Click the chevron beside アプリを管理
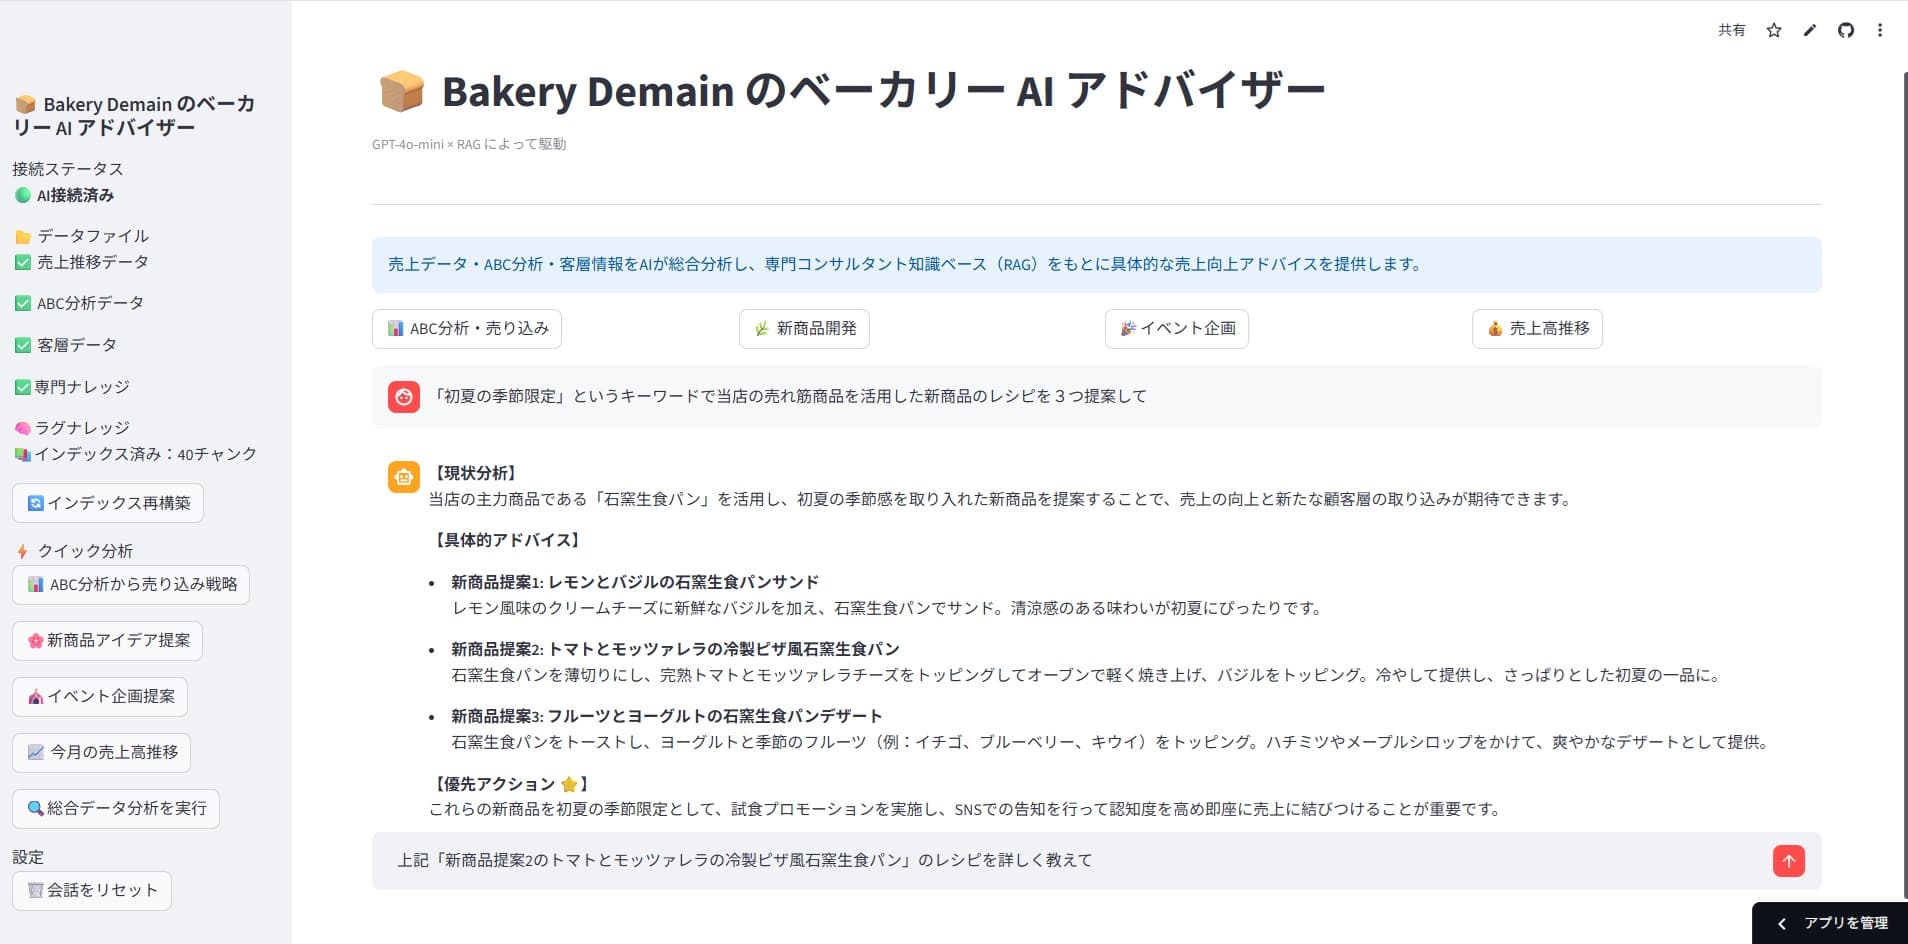The width and height of the screenshot is (1908, 944). point(1782,924)
